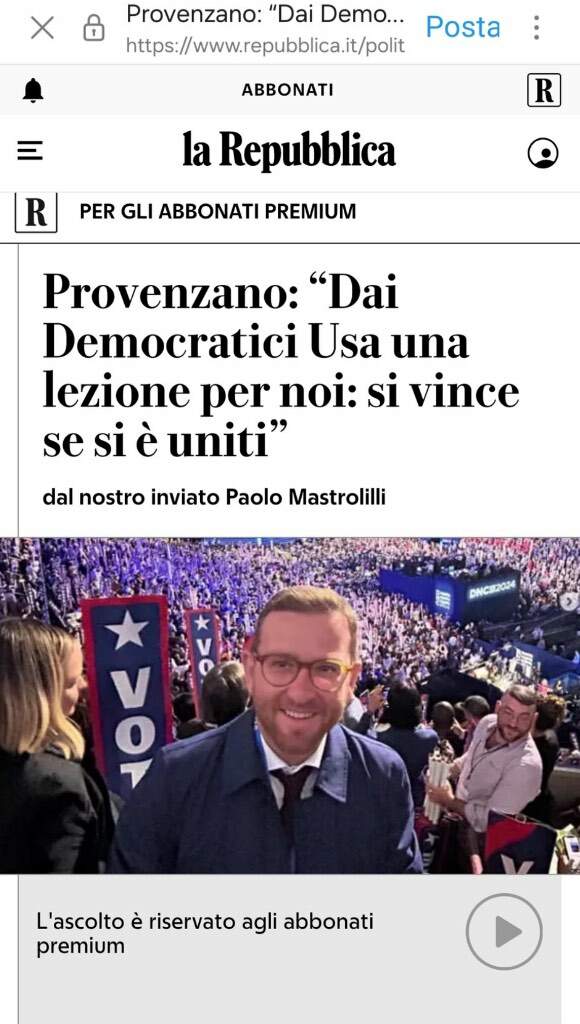
Task: Open the notifications bell icon
Action: click(x=33, y=90)
